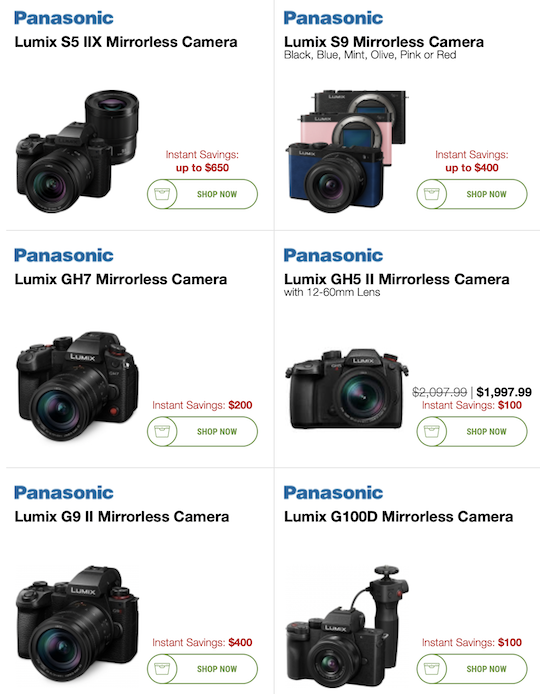
Task: Click the basket icon for Lumix GH7
Action: [x=162, y=431]
